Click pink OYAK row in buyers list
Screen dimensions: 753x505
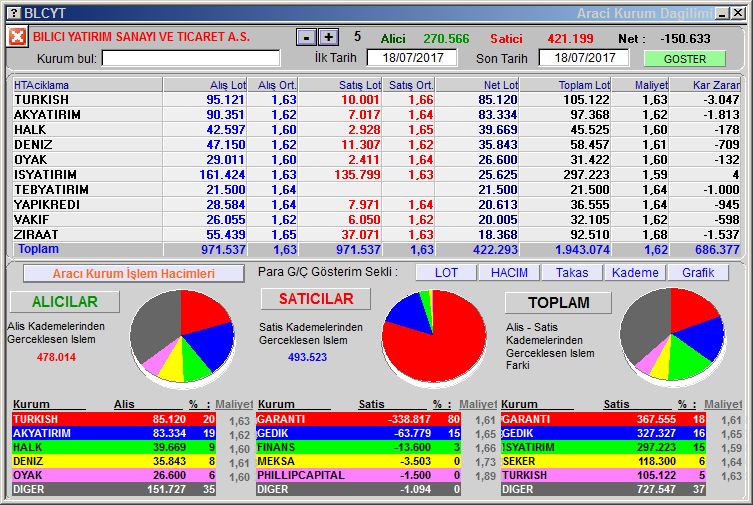[x=114, y=475]
